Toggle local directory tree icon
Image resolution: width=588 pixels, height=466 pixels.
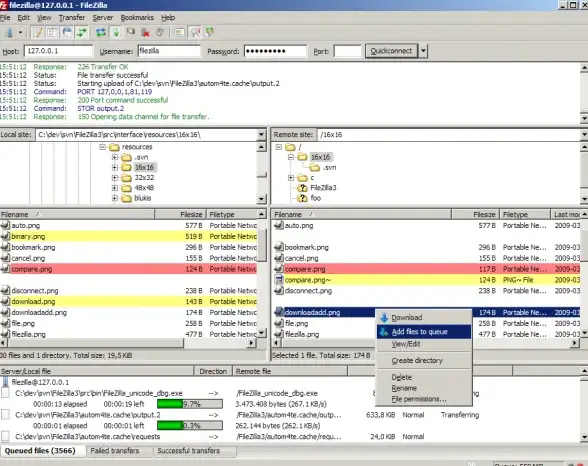click(x=52, y=33)
